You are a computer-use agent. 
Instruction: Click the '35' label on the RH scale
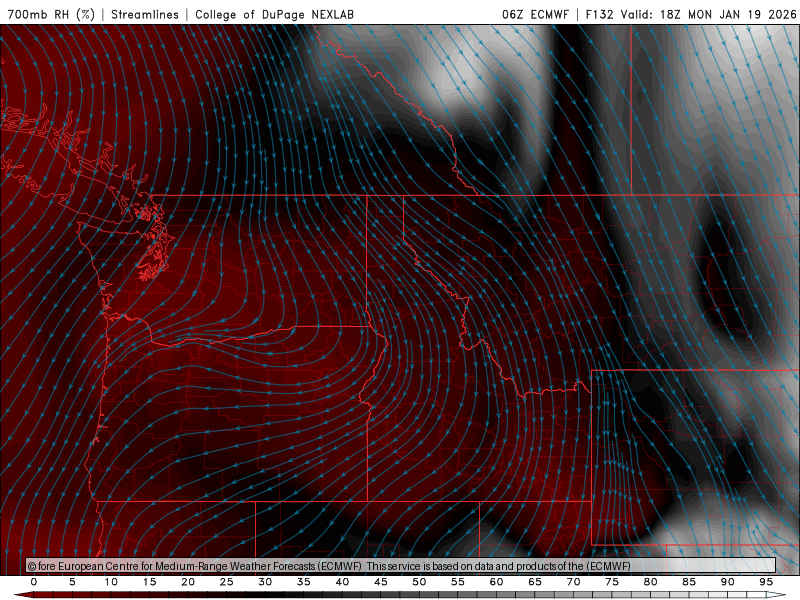pos(304,582)
